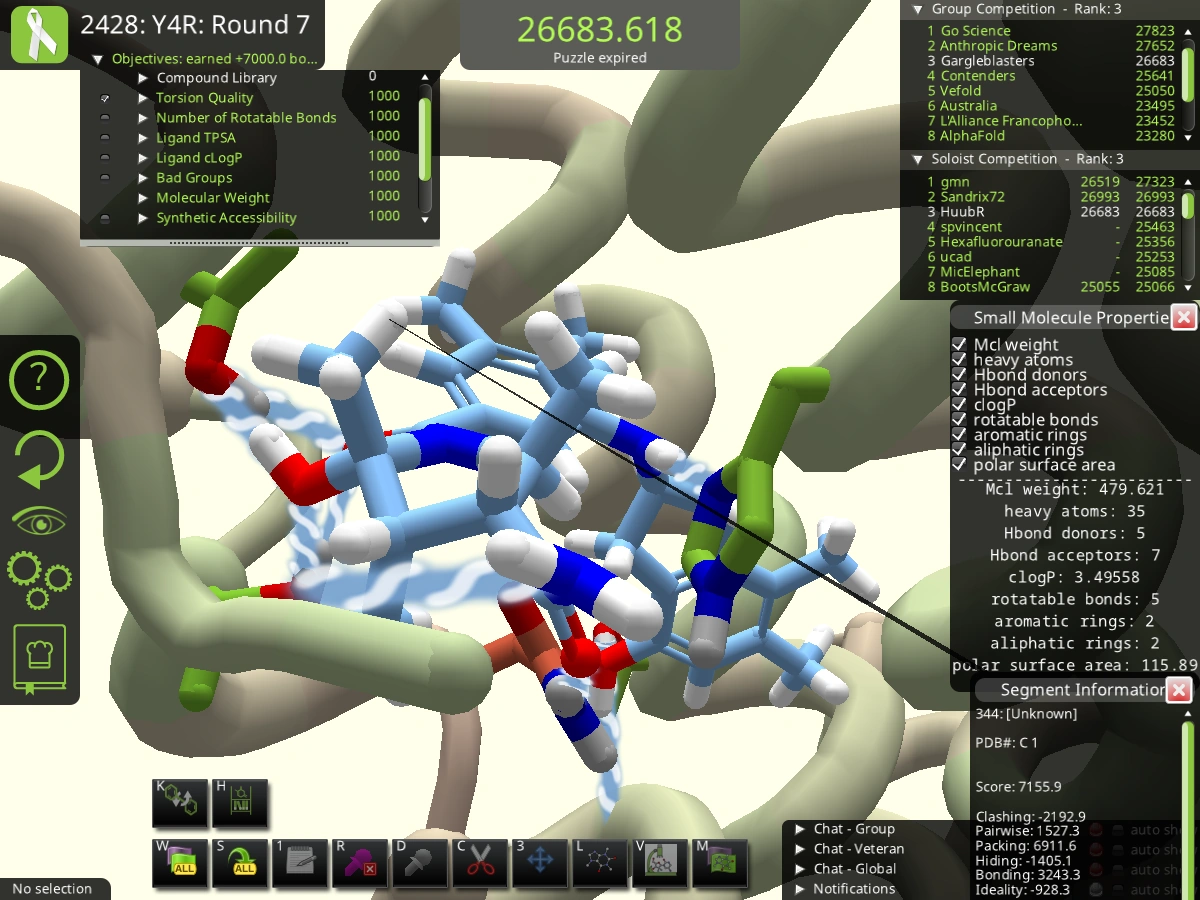Click the Undo arrow in sidebar
The image size is (1200, 900).
(39, 459)
